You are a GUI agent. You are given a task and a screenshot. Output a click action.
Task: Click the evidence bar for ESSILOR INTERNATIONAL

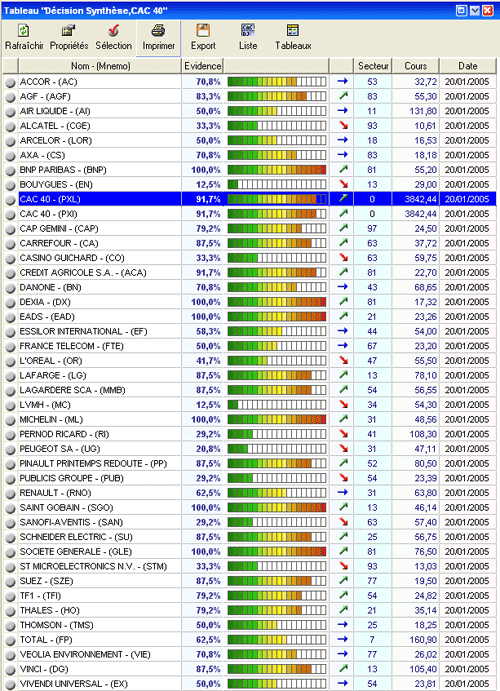(277, 331)
